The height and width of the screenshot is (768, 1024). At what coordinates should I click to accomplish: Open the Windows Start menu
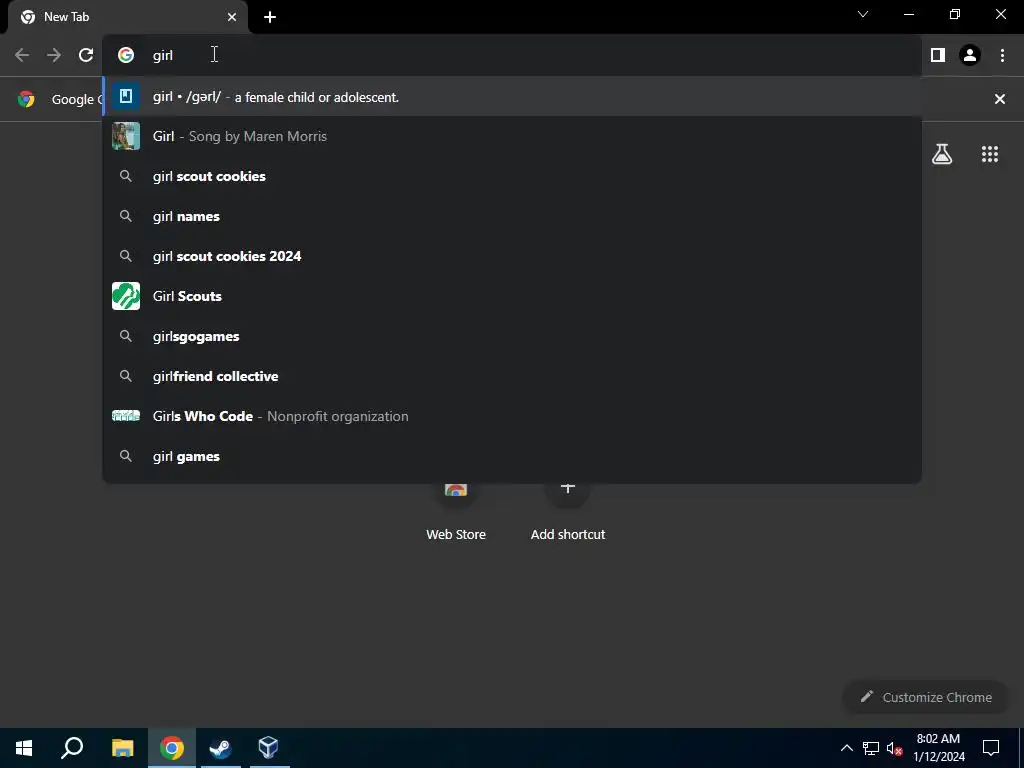click(x=24, y=748)
